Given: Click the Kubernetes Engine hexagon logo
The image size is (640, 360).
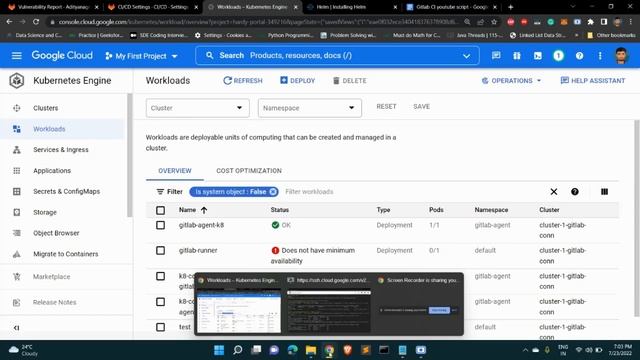Looking at the screenshot, I should pyautogui.click(x=17, y=81).
